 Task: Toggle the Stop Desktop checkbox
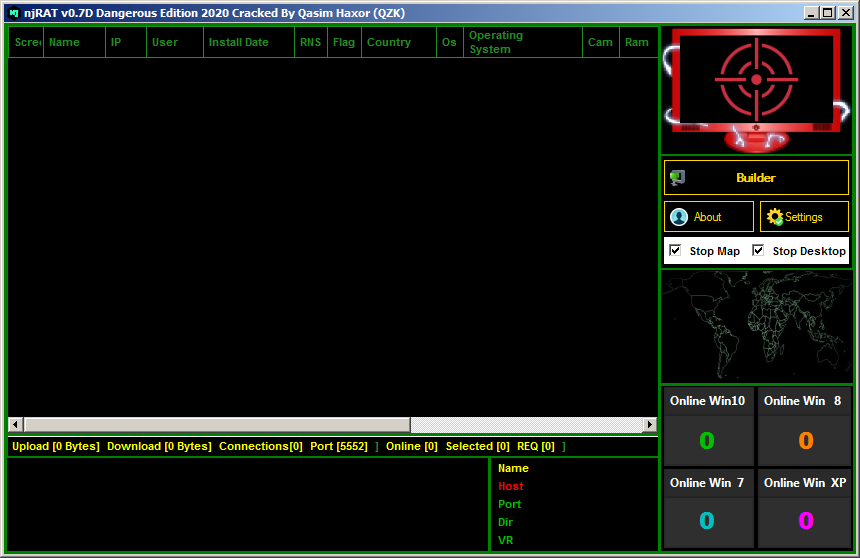pos(759,250)
